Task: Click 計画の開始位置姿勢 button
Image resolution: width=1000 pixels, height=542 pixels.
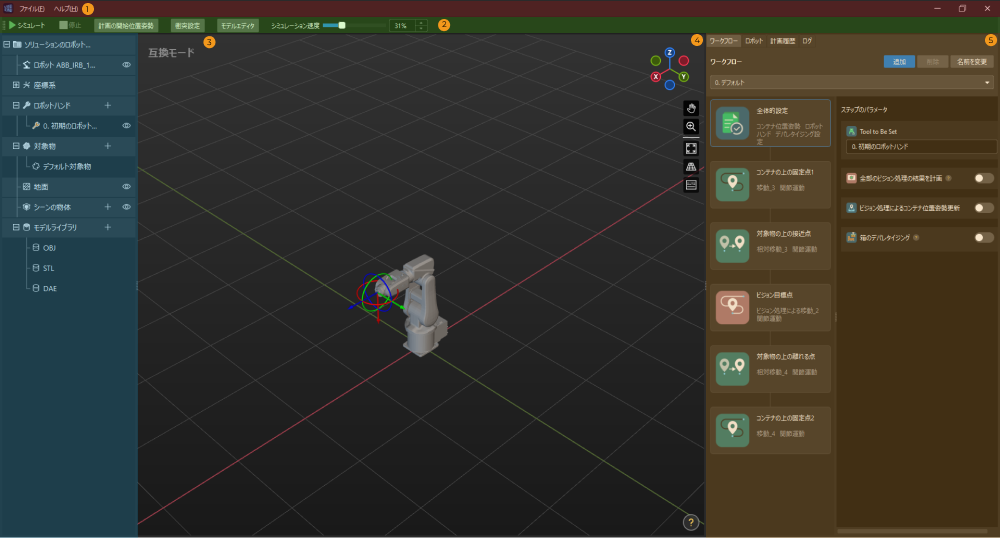Action: pyautogui.click(x=126, y=26)
